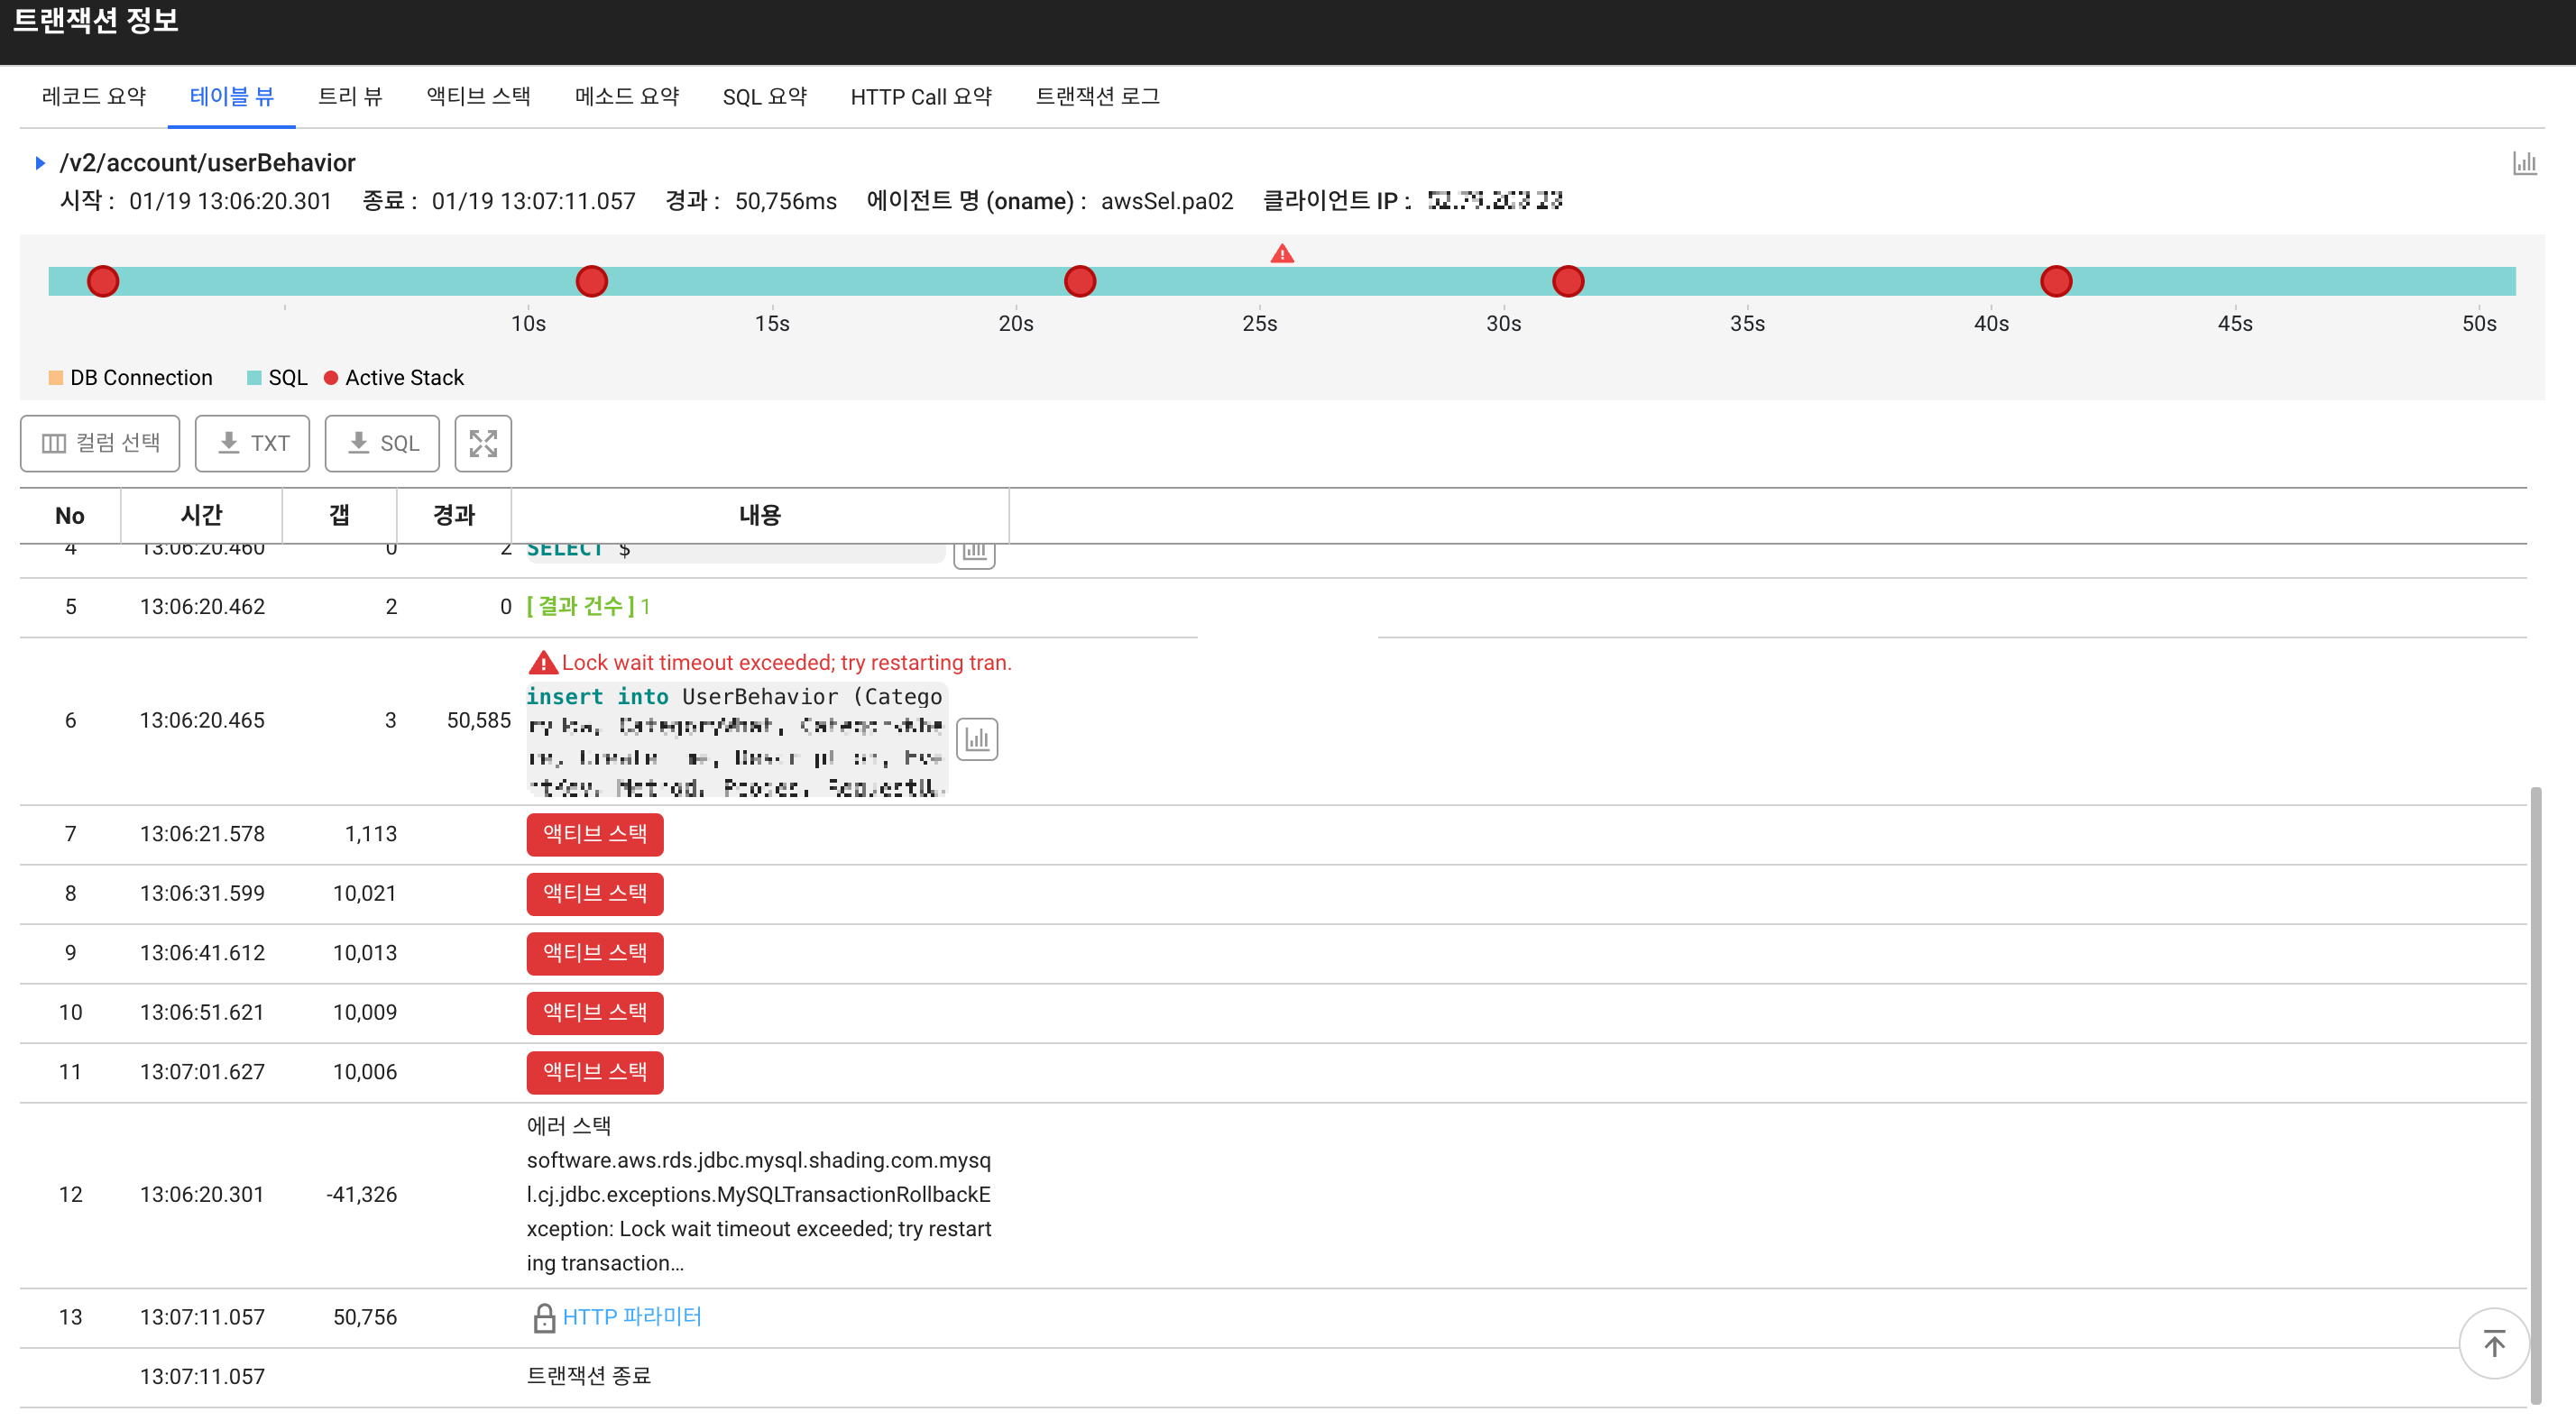Download the transaction as TXT
The width and height of the screenshot is (2576, 1421).
point(252,443)
